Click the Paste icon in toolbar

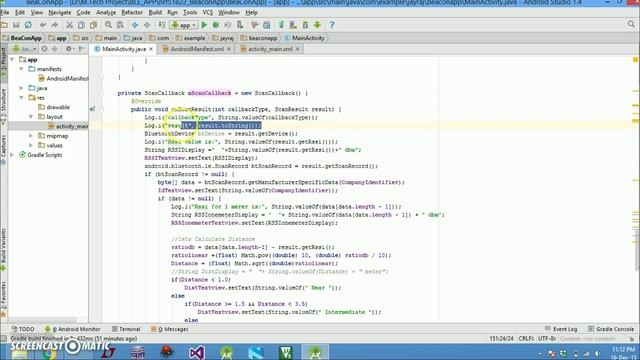point(93,25)
